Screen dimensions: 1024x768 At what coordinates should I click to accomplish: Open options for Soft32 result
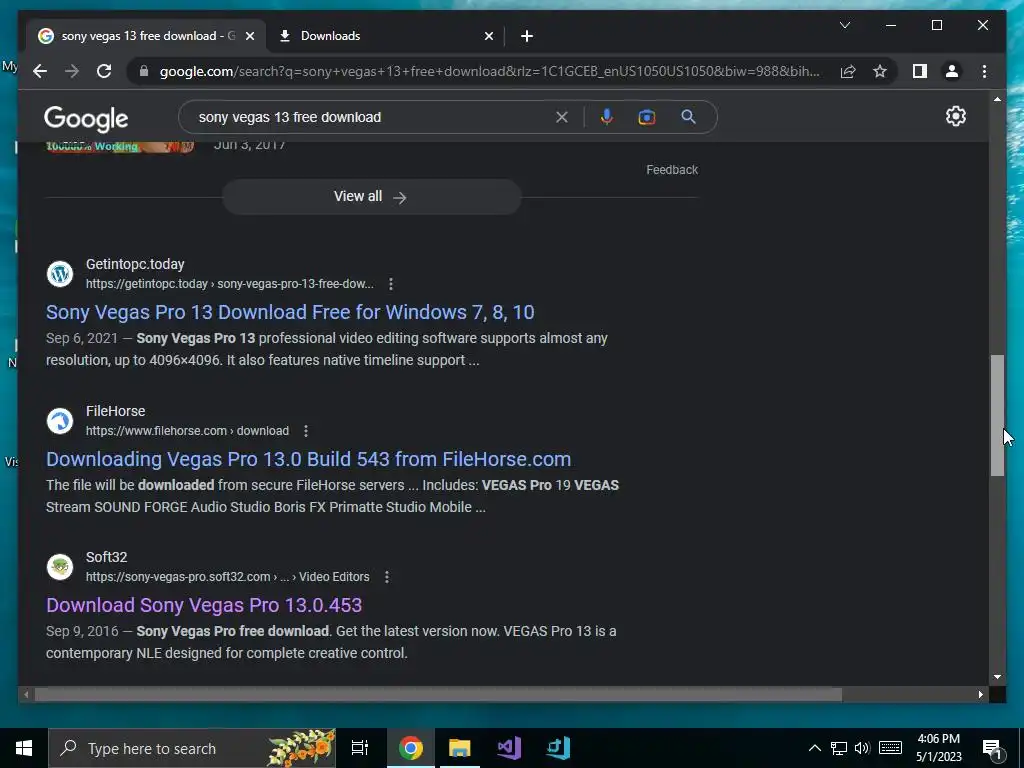[387, 577]
